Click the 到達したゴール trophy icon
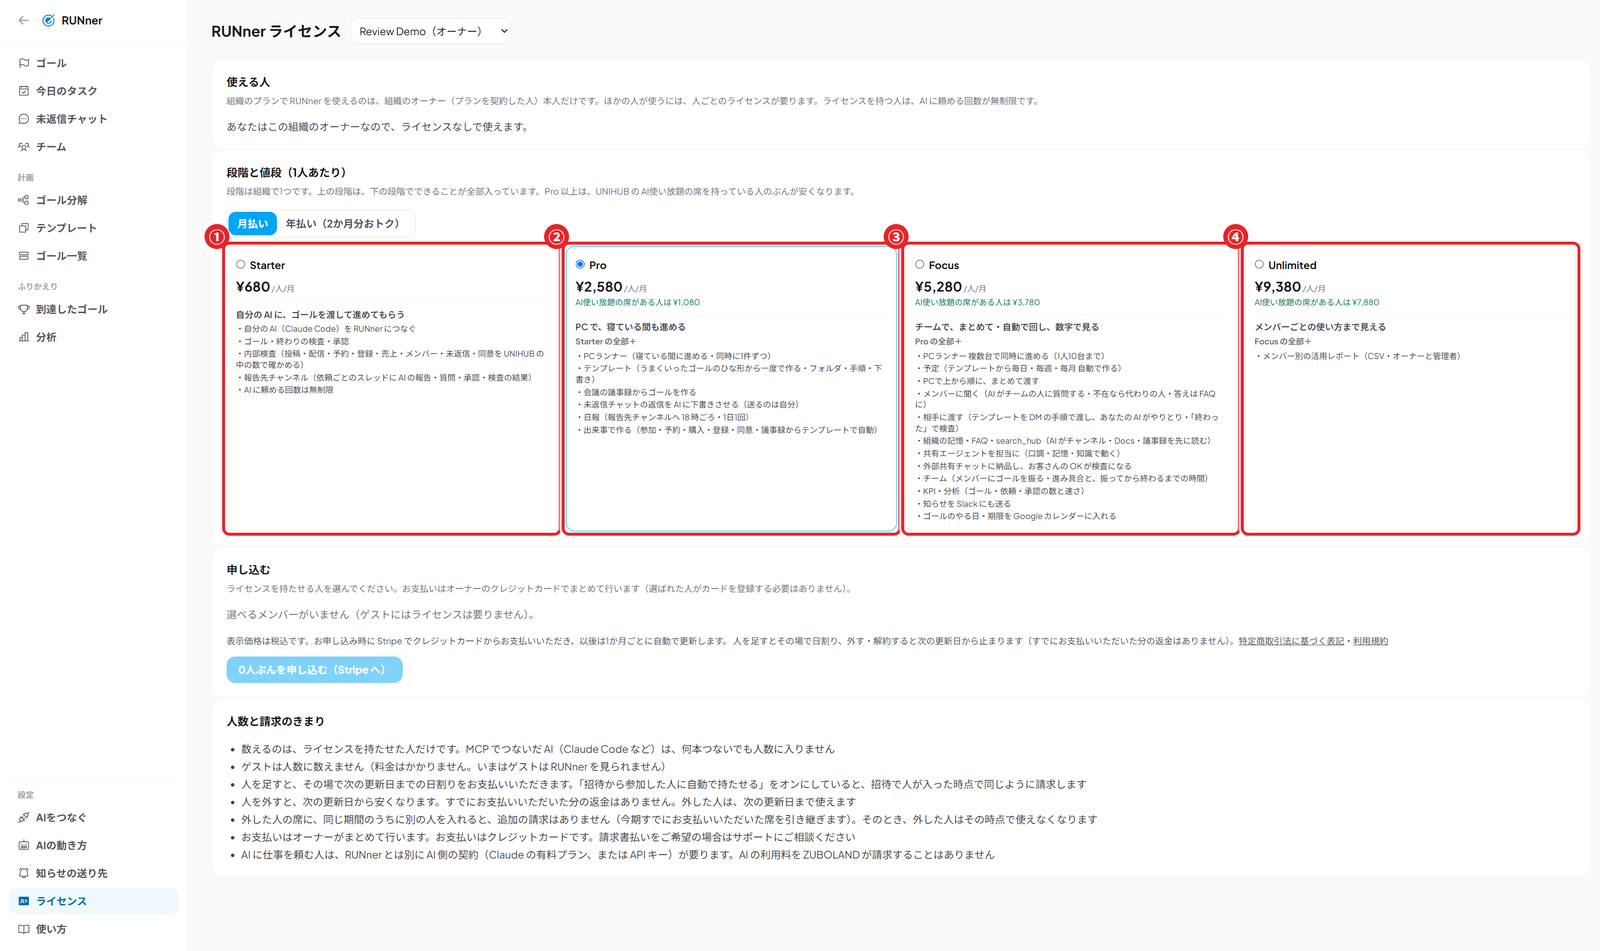The image size is (1600, 951). coord(24,309)
